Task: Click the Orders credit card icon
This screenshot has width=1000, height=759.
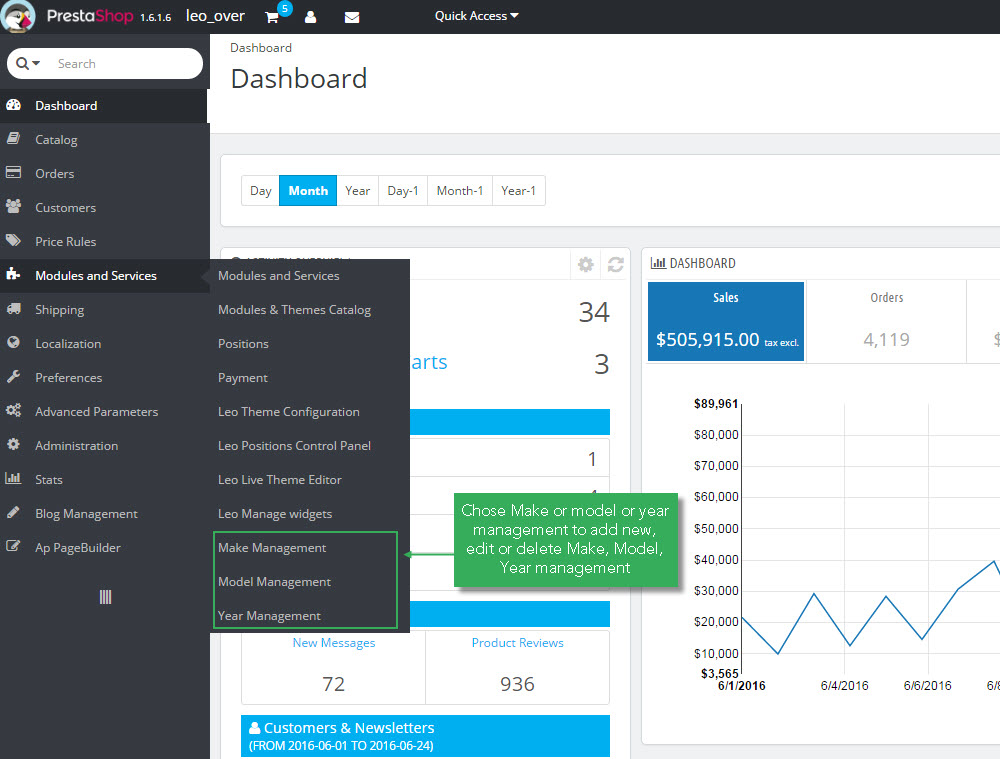Action: coord(13,173)
